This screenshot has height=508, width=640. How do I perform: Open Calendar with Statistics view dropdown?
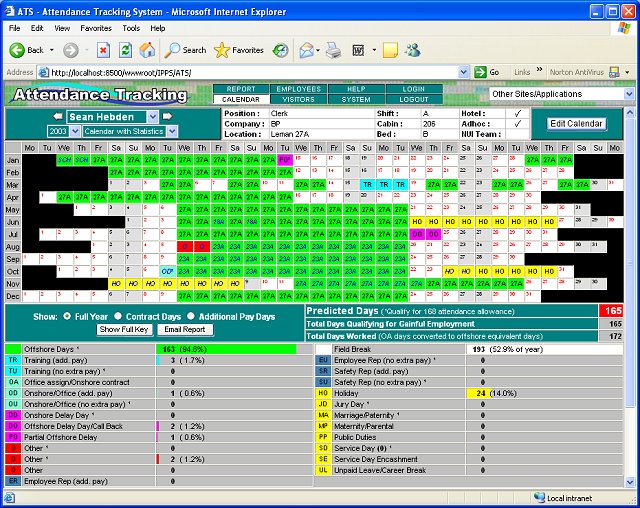point(172,131)
